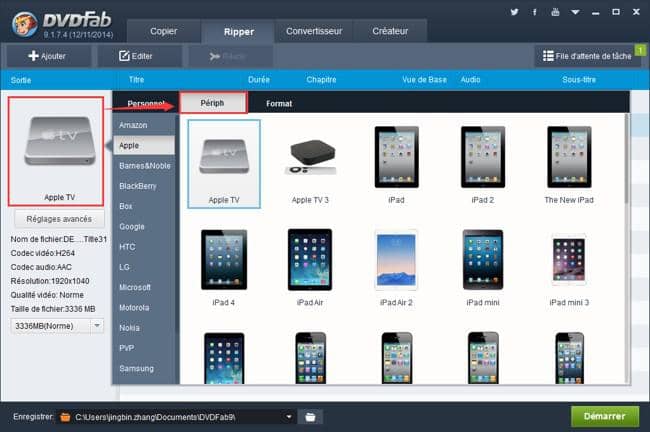650x432 pixels.
Task: Click the Chapitre column header
Action: tap(321, 80)
